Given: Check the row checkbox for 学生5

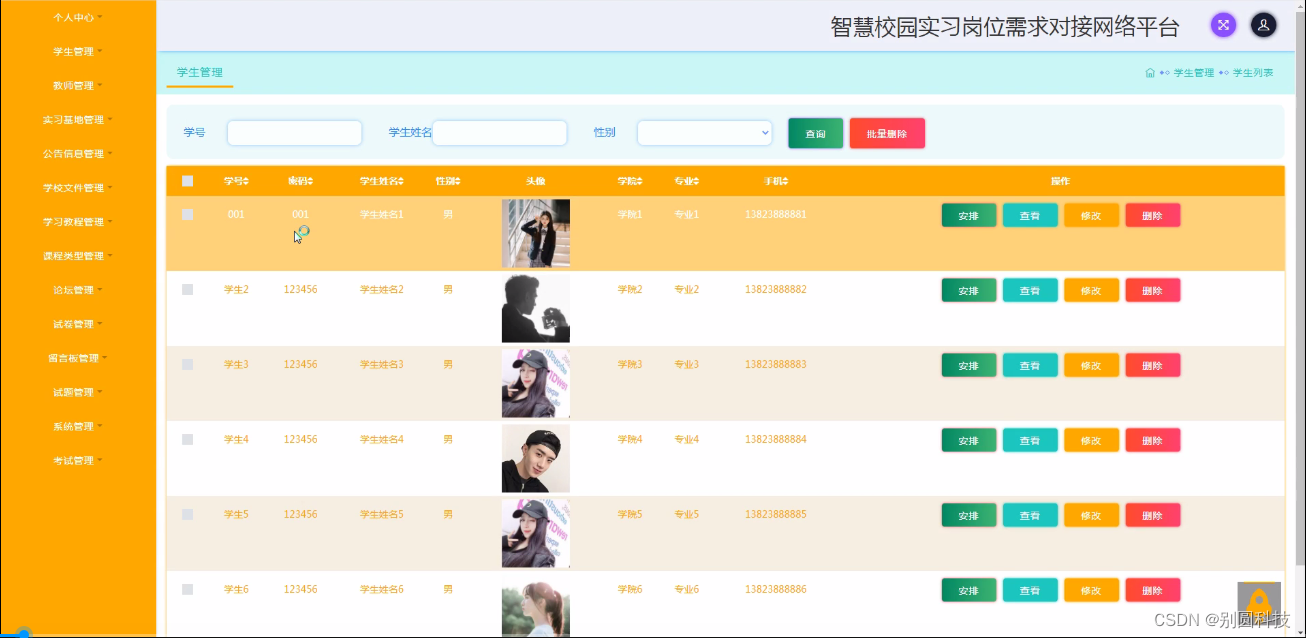Looking at the screenshot, I should (x=187, y=514).
